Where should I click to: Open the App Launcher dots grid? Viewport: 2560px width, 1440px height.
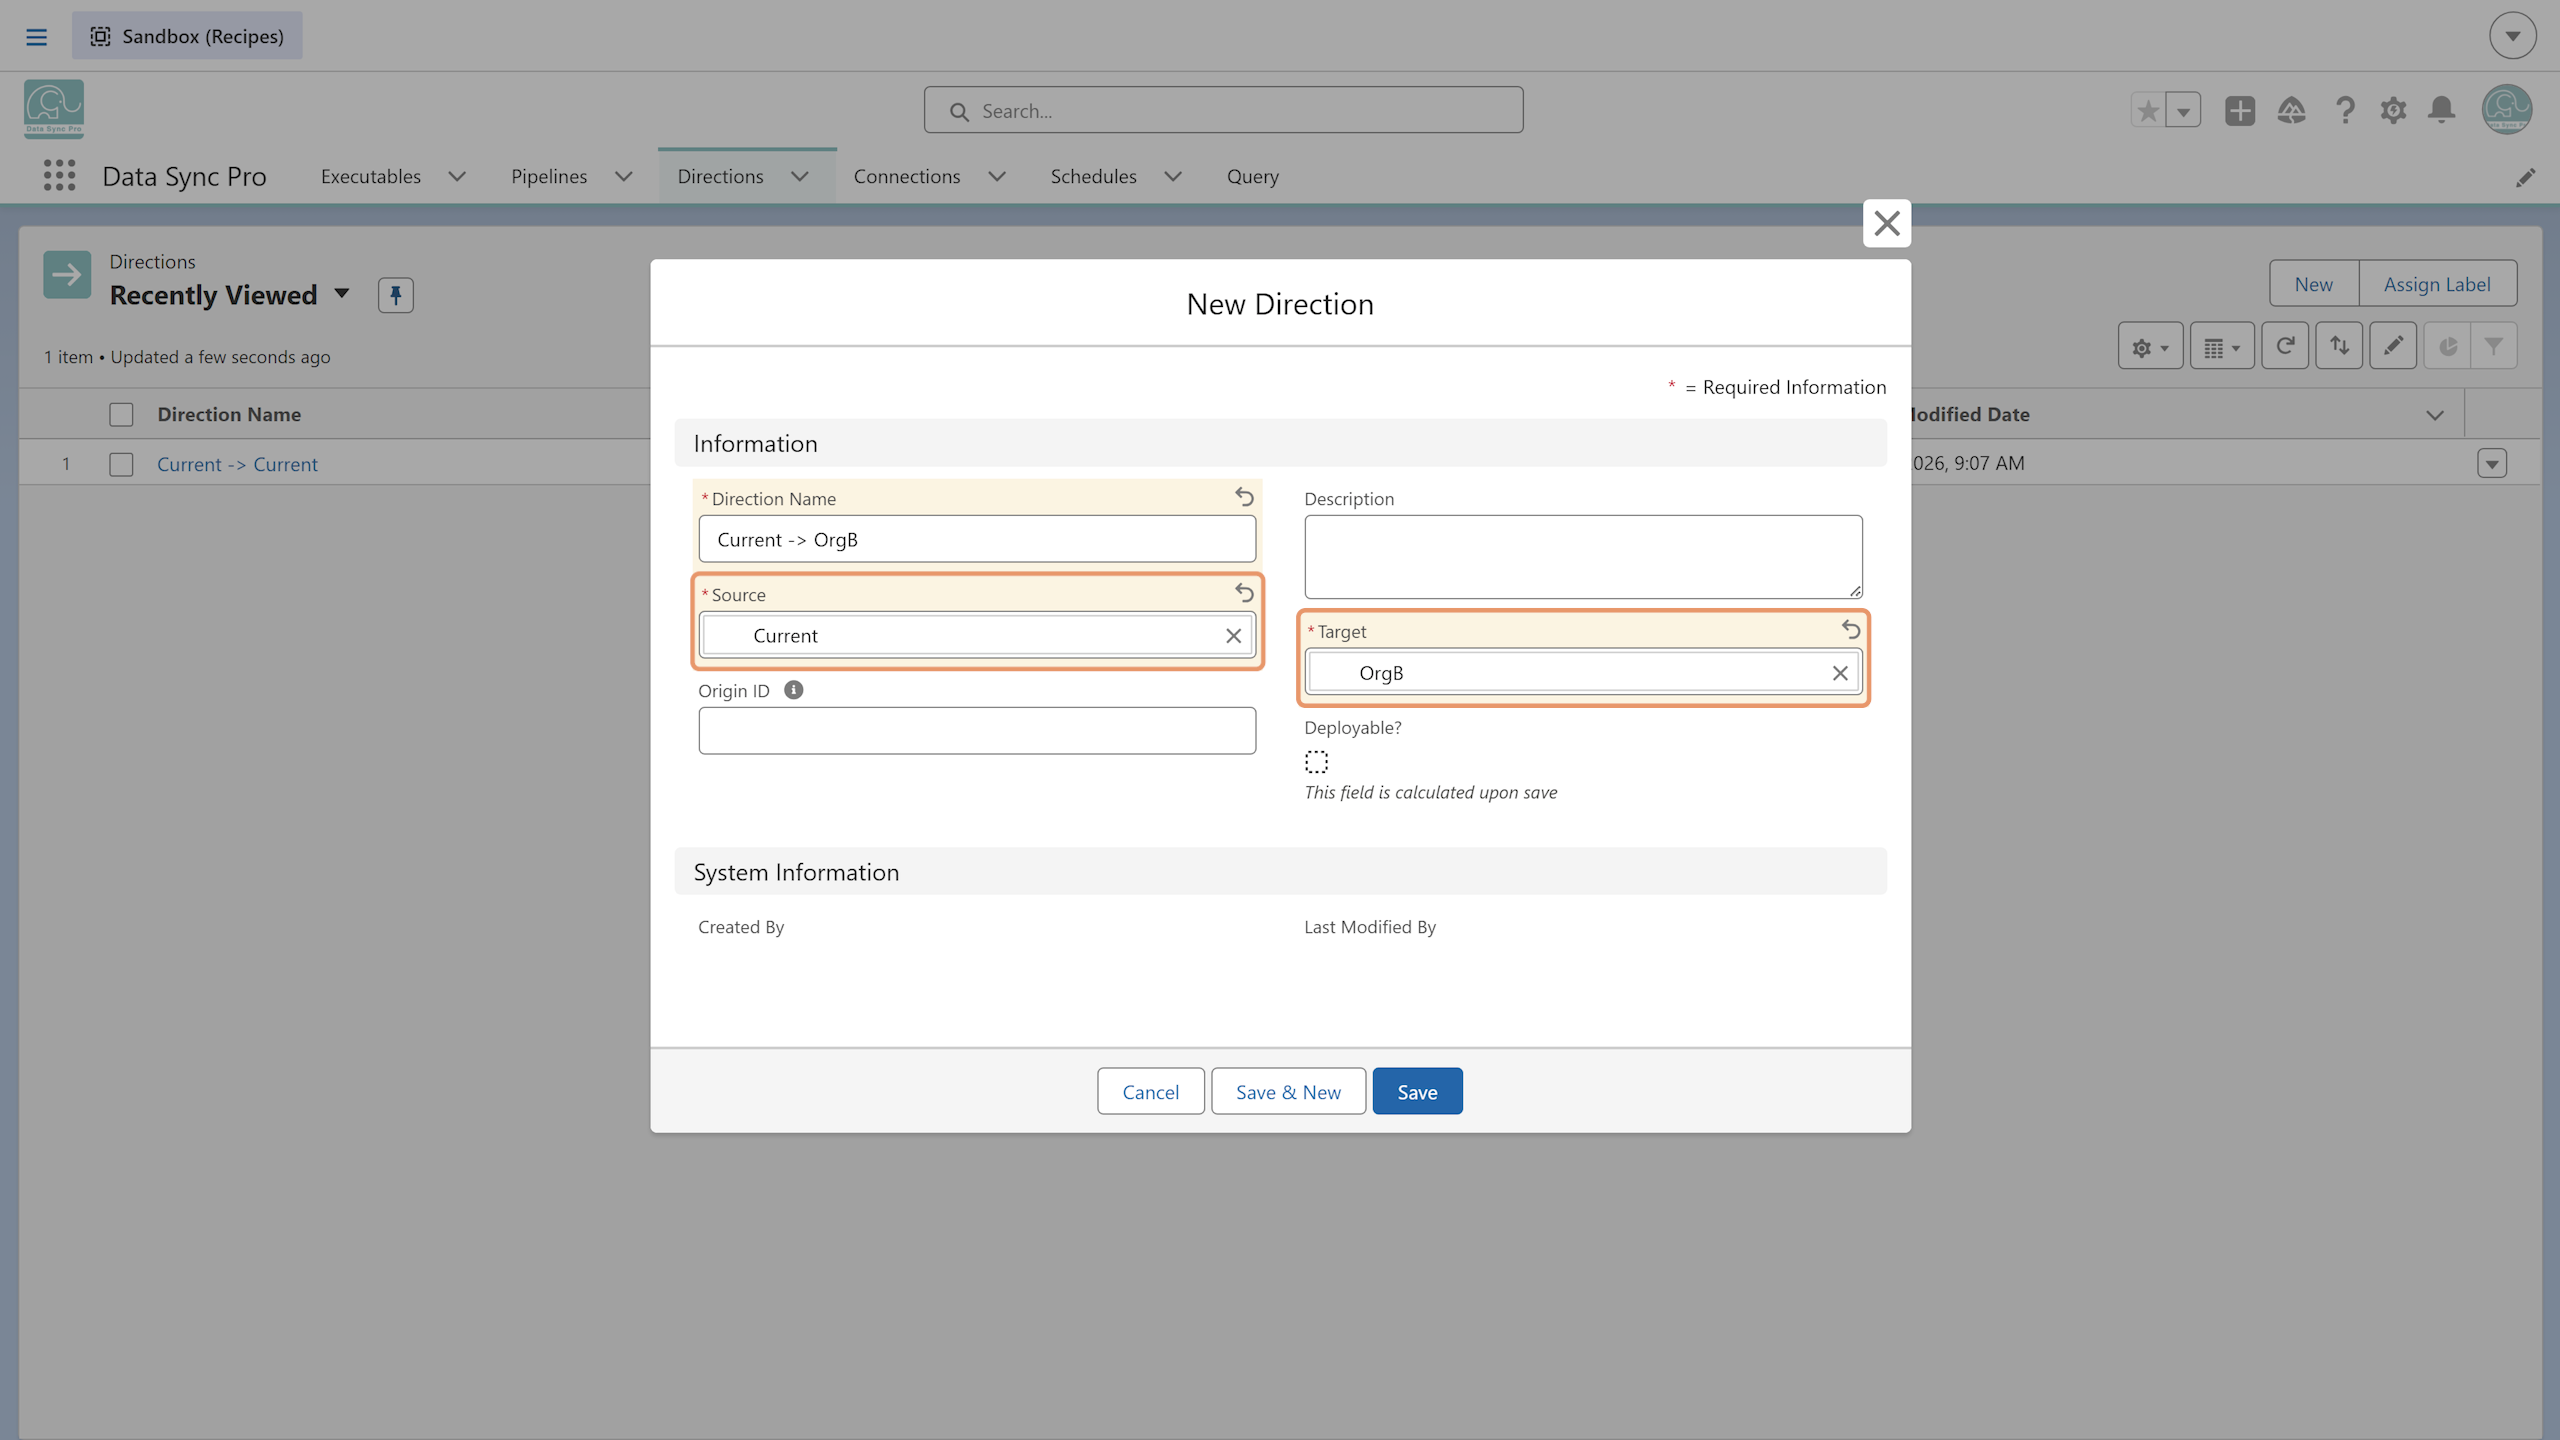pos(59,176)
